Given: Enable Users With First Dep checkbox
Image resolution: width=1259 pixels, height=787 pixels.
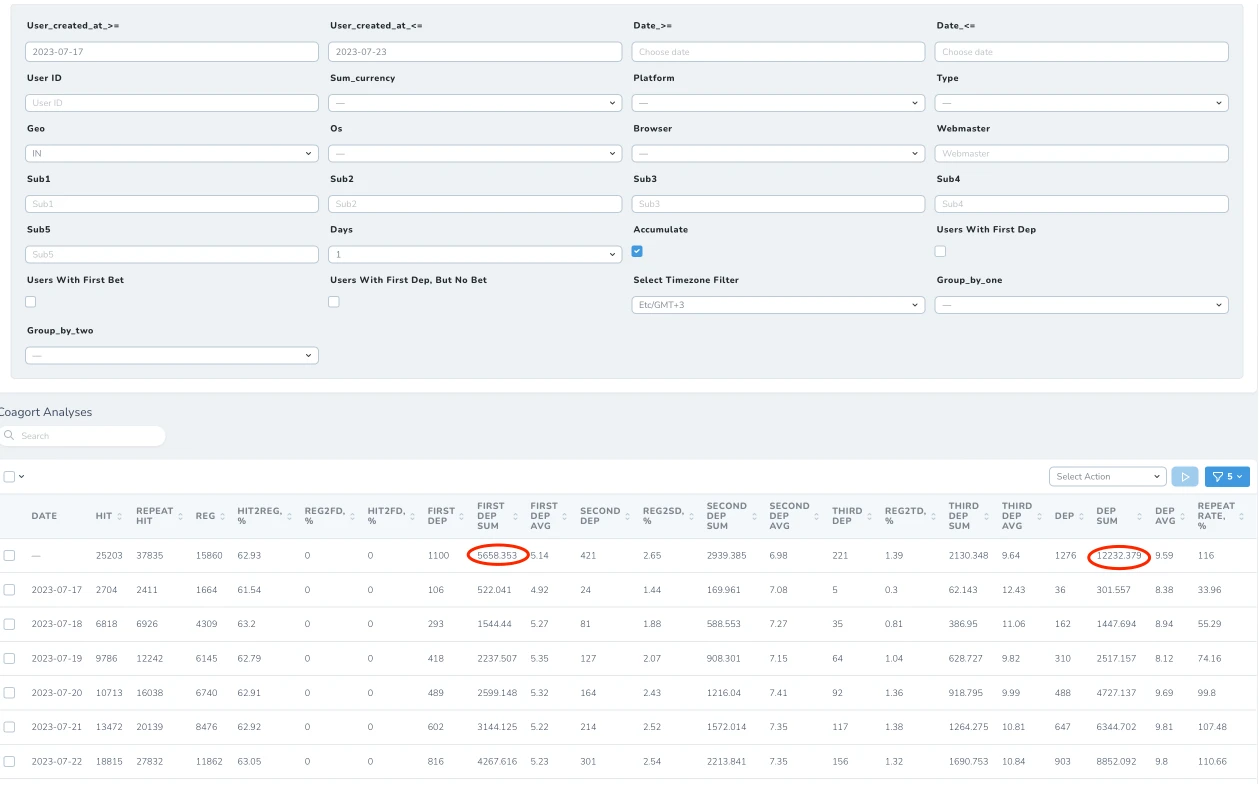Looking at the screenshot, I should click(x=940, y=251).
